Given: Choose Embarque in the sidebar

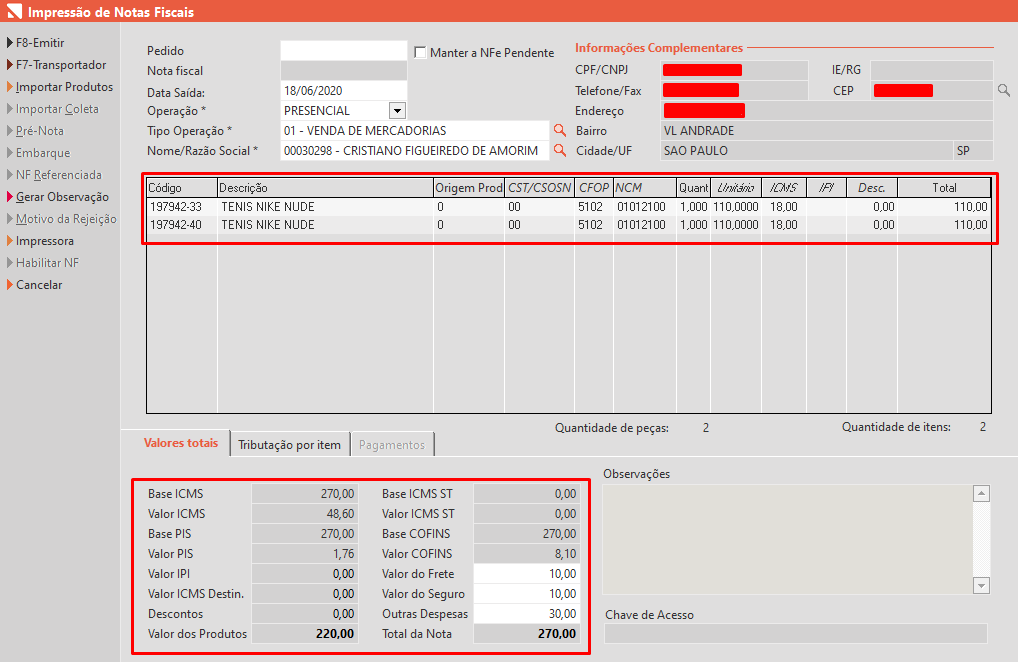Looking at the screenshot, I should click(43, 153).
